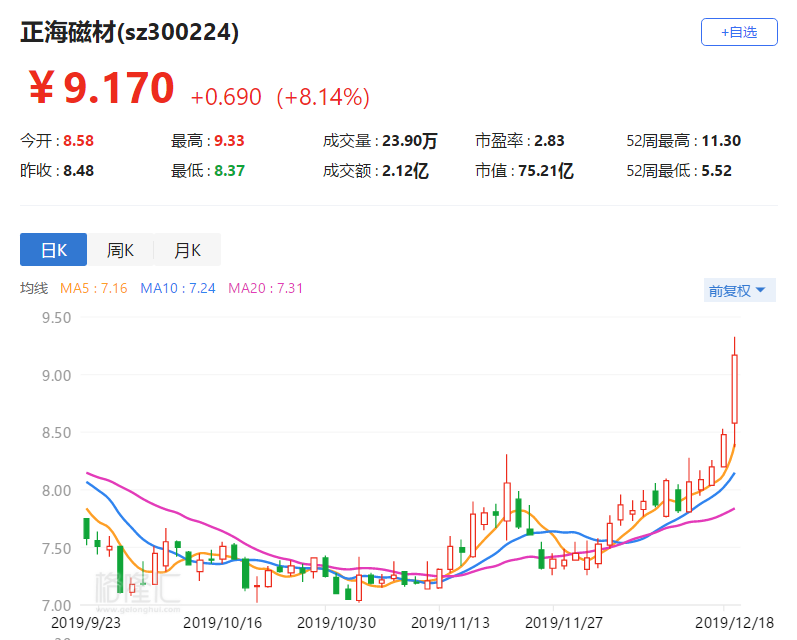The height and width of the screenshot is (640, 797).
Task: Select the MA20 : 7.31 indicator label
Action: click(x=265, y=288)
